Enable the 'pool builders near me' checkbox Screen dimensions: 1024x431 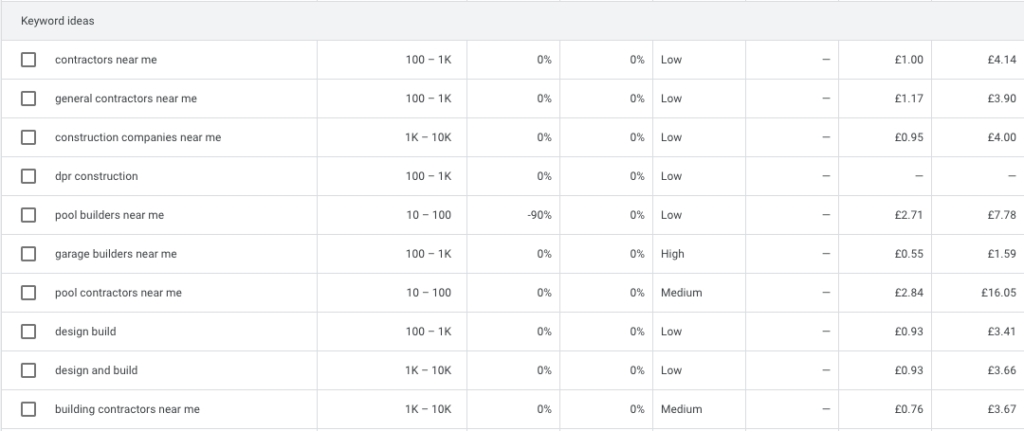click(29, 215)
